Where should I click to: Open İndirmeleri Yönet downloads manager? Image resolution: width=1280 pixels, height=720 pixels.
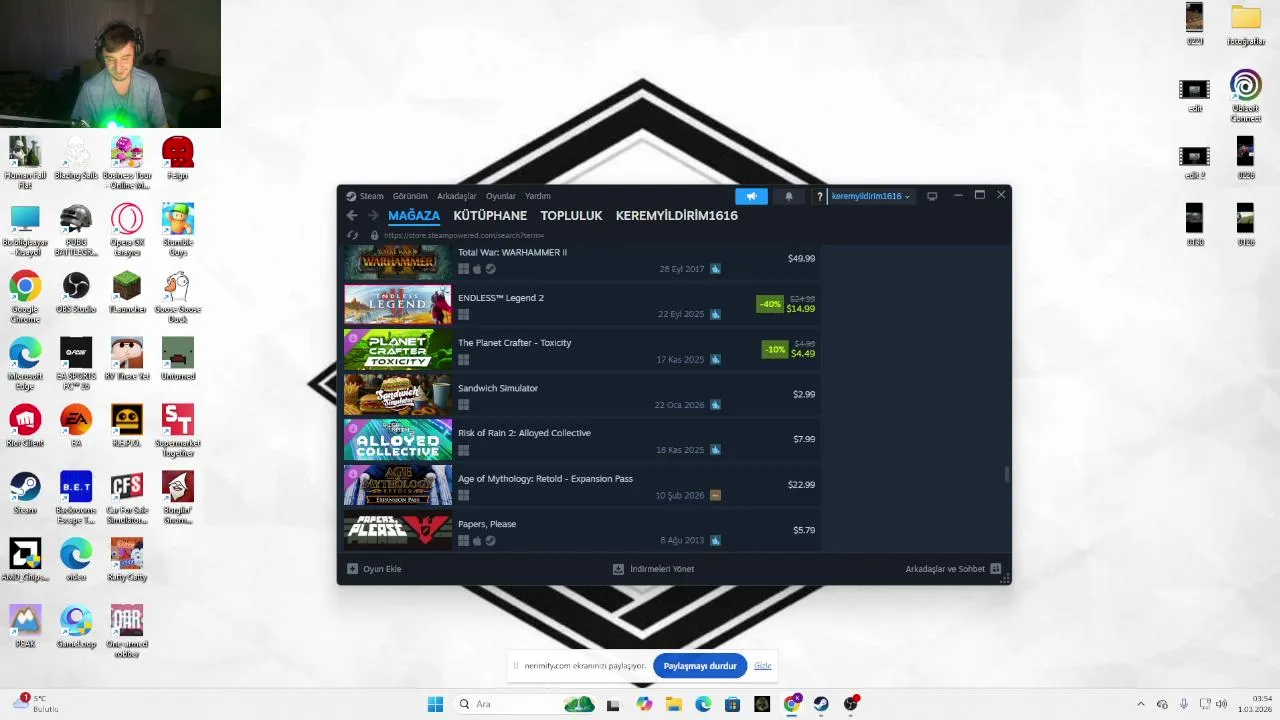click(654, 569)
